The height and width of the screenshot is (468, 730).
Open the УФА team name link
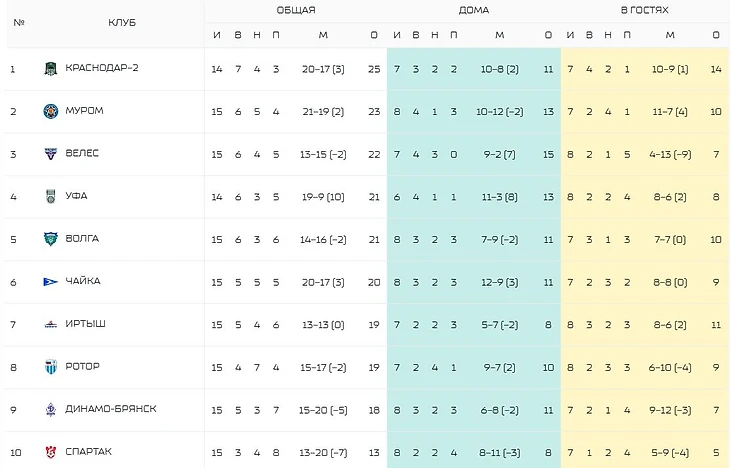click(77, 196)
